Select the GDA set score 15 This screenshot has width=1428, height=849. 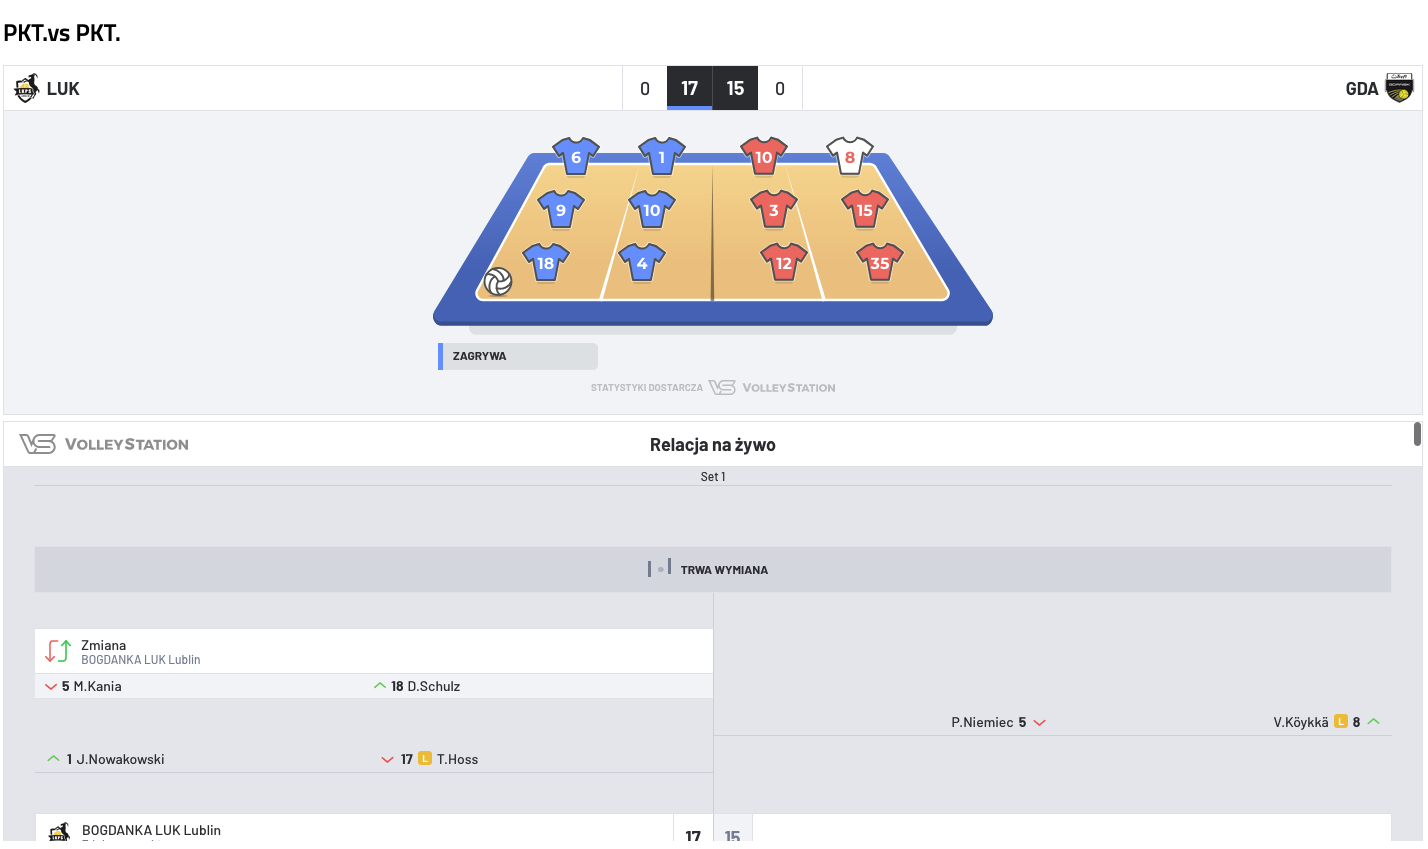tap(735, 88)
